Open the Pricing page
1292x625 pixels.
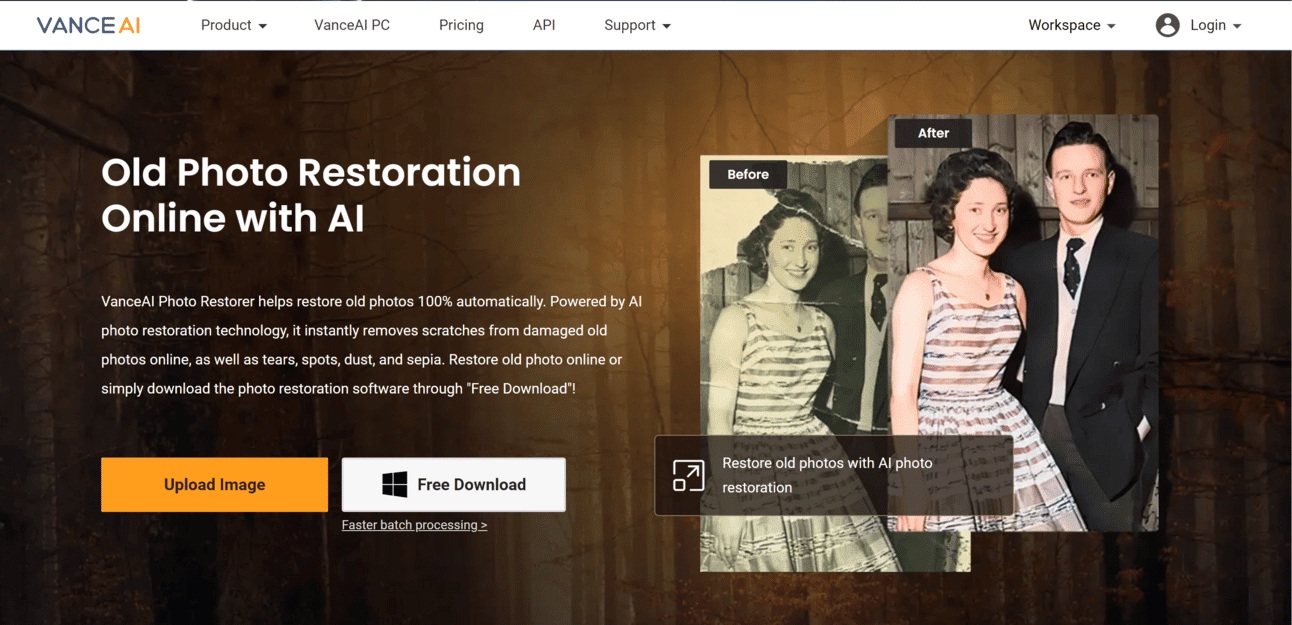click(461, 25)
